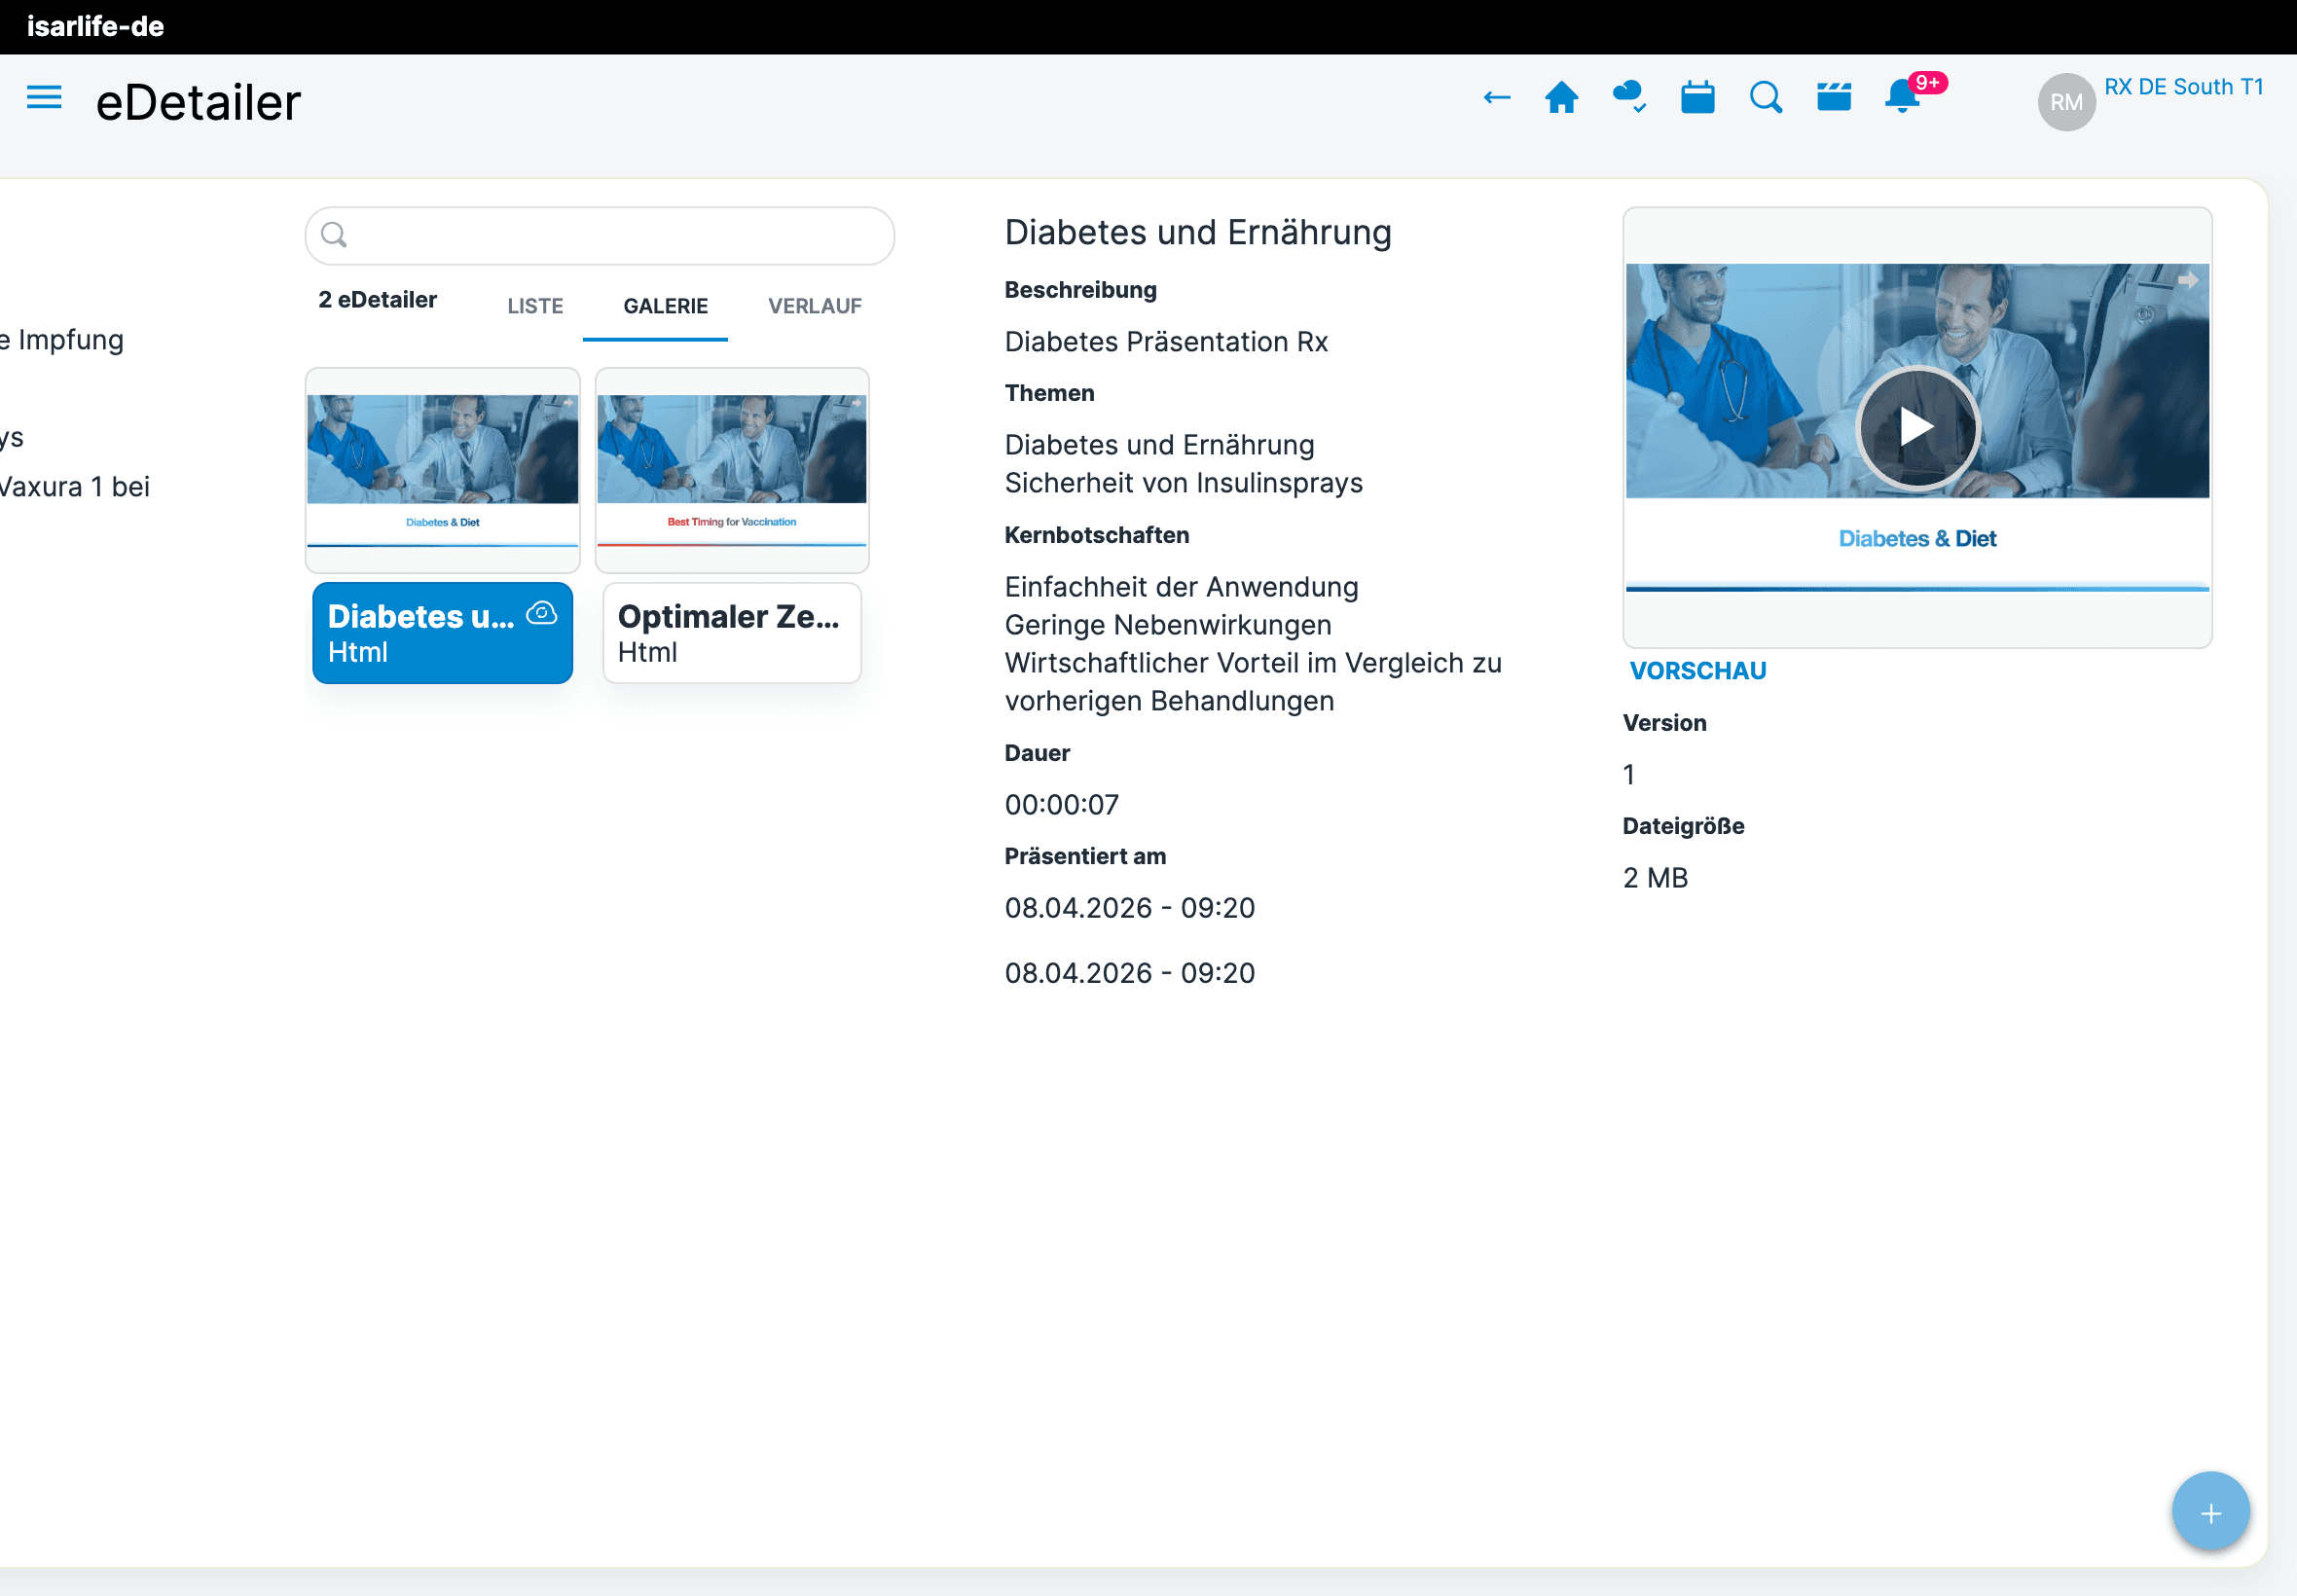The height and width of the screenshot is (1596, 2297).
Task: Click the back arrow icon
Action: [1496, 98]
